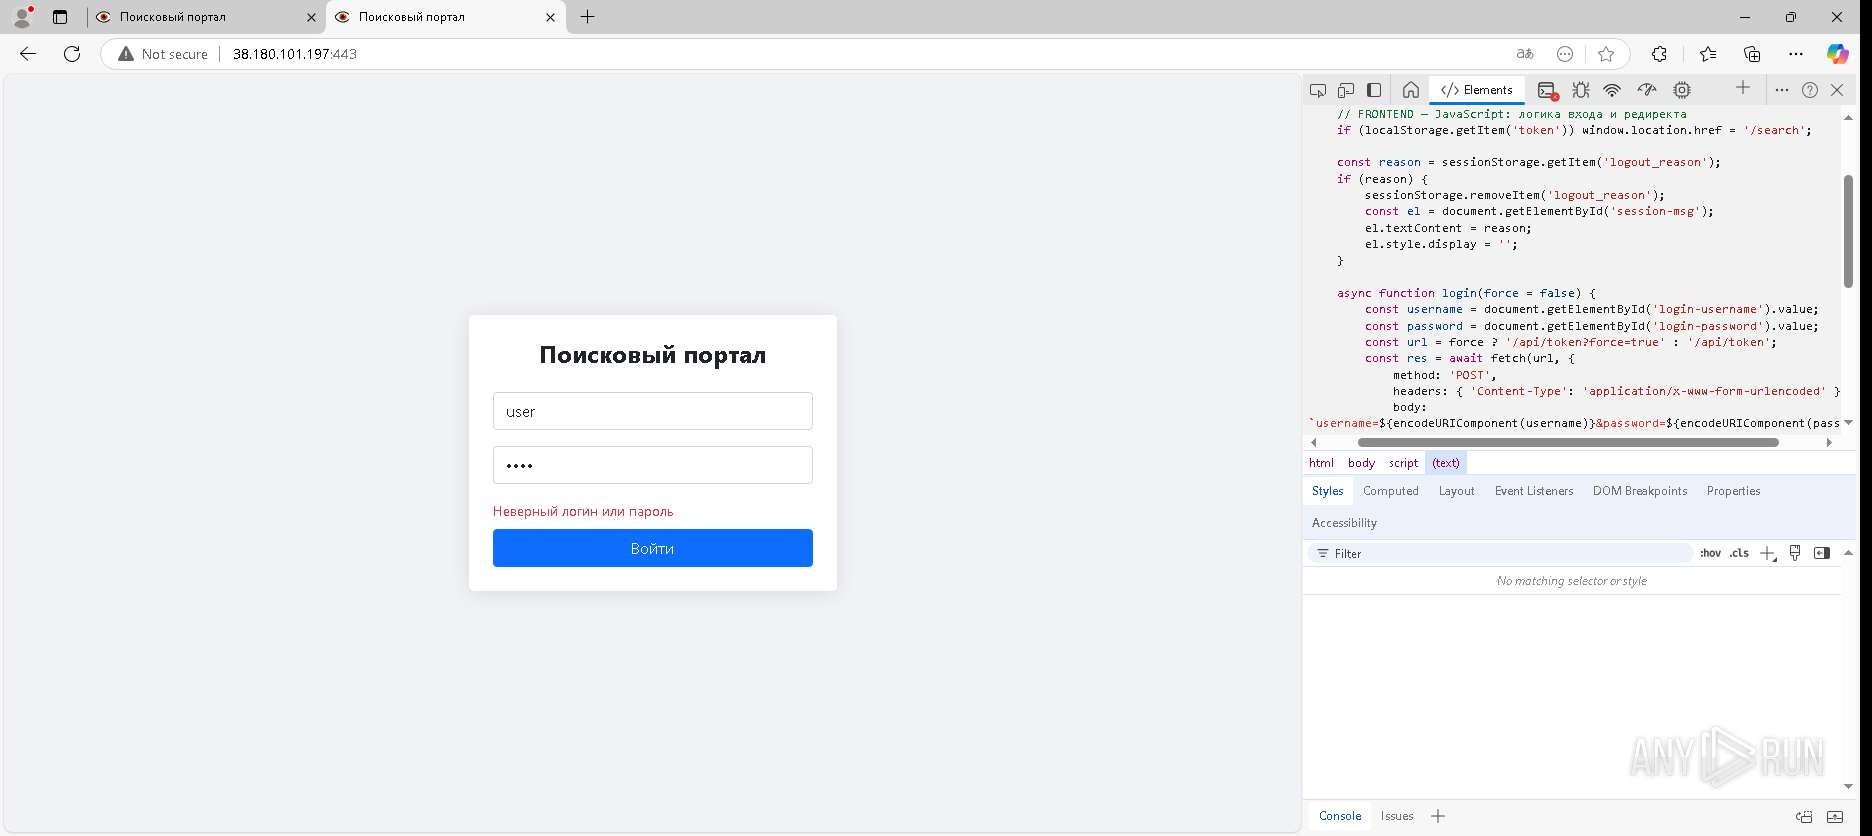This screenshot has width=1872, height=836.
Task: Click the body breadcrumb node
Action: [x=1361, y=463]
